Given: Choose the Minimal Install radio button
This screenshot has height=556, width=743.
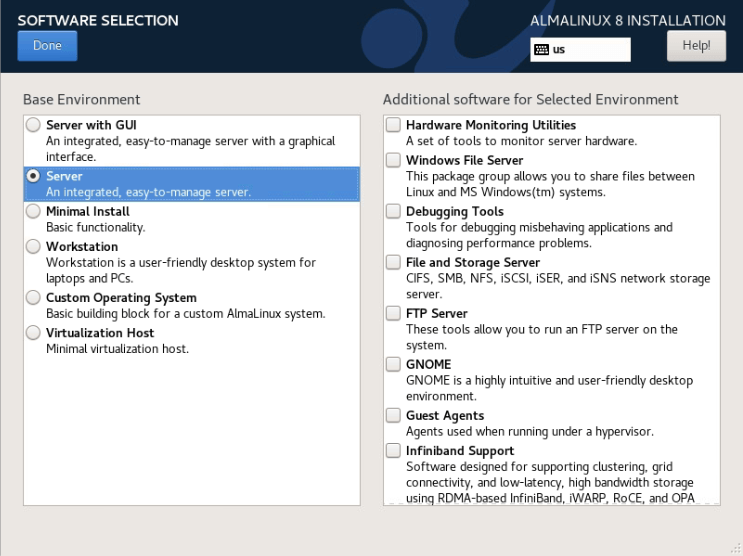Looking at the screenshot, I should [33, 211].
